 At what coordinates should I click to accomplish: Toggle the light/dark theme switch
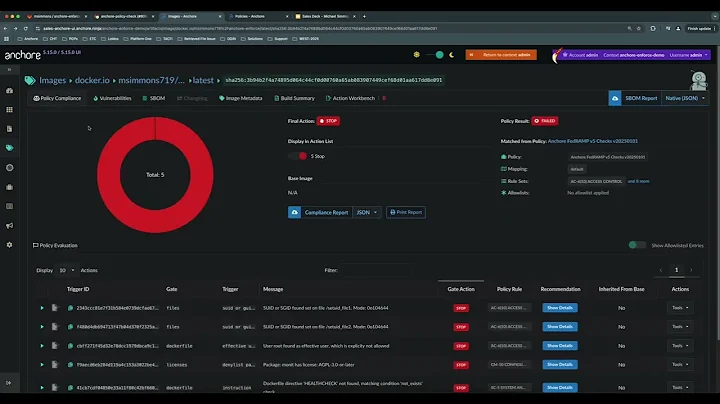pos(435,55)
